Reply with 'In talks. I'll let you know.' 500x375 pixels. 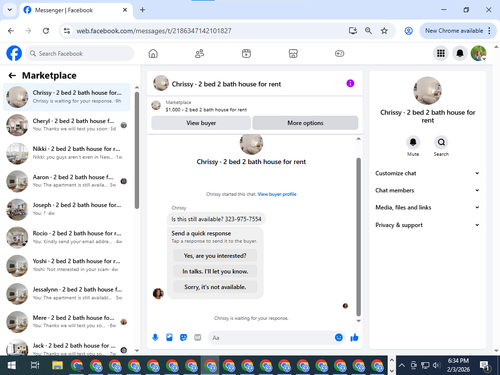tap(215, 271)
